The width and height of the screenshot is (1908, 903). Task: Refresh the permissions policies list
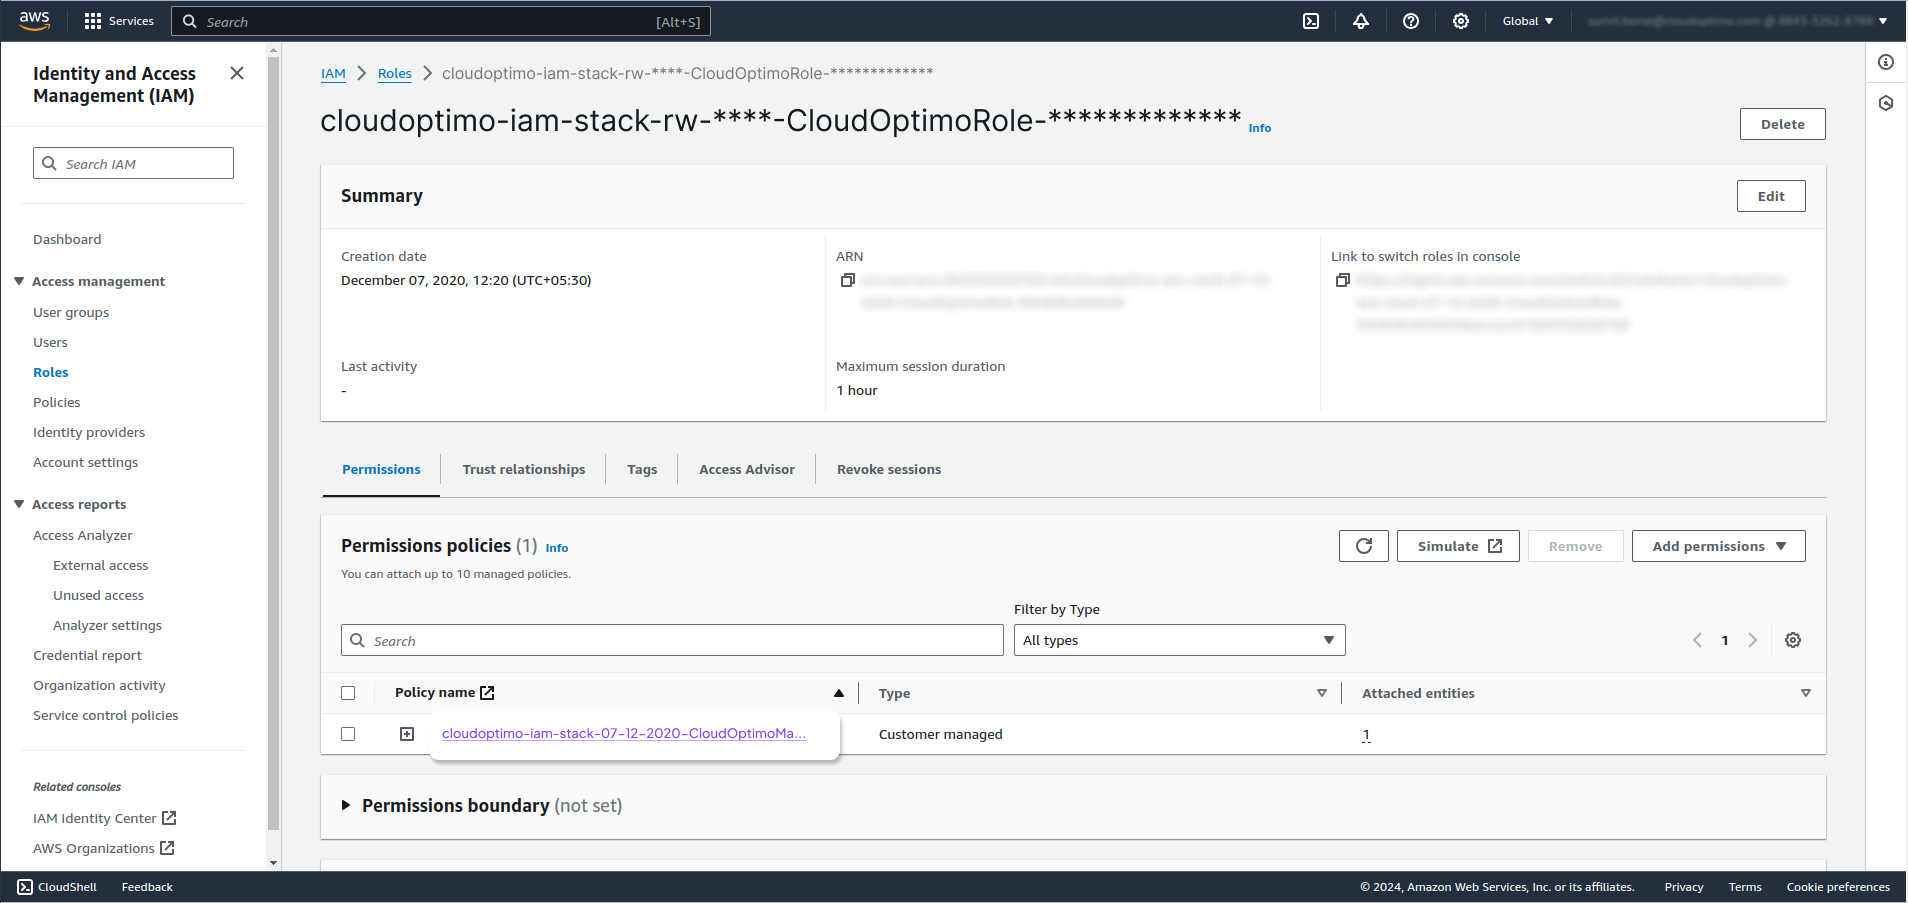[1364, 546]
